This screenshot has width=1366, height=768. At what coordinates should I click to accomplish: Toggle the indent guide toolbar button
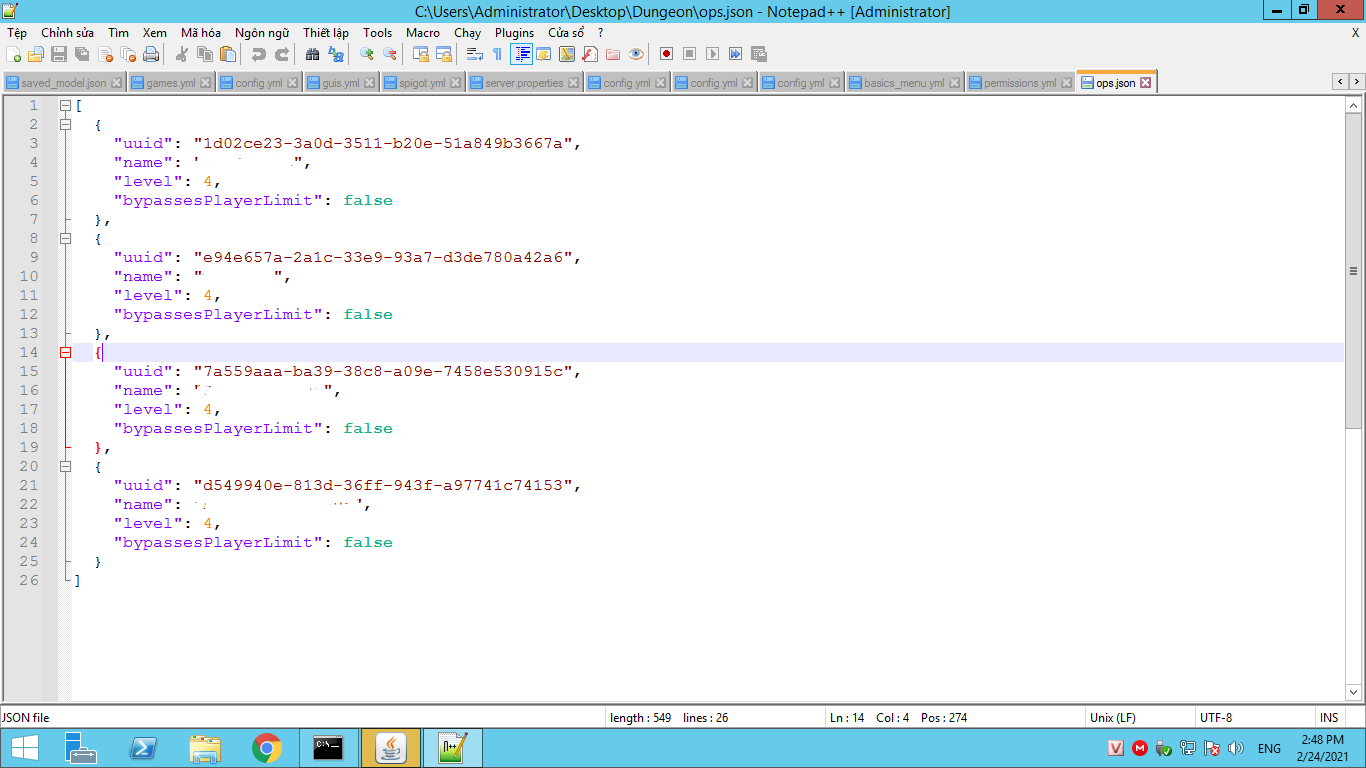[x=521, y=54]
